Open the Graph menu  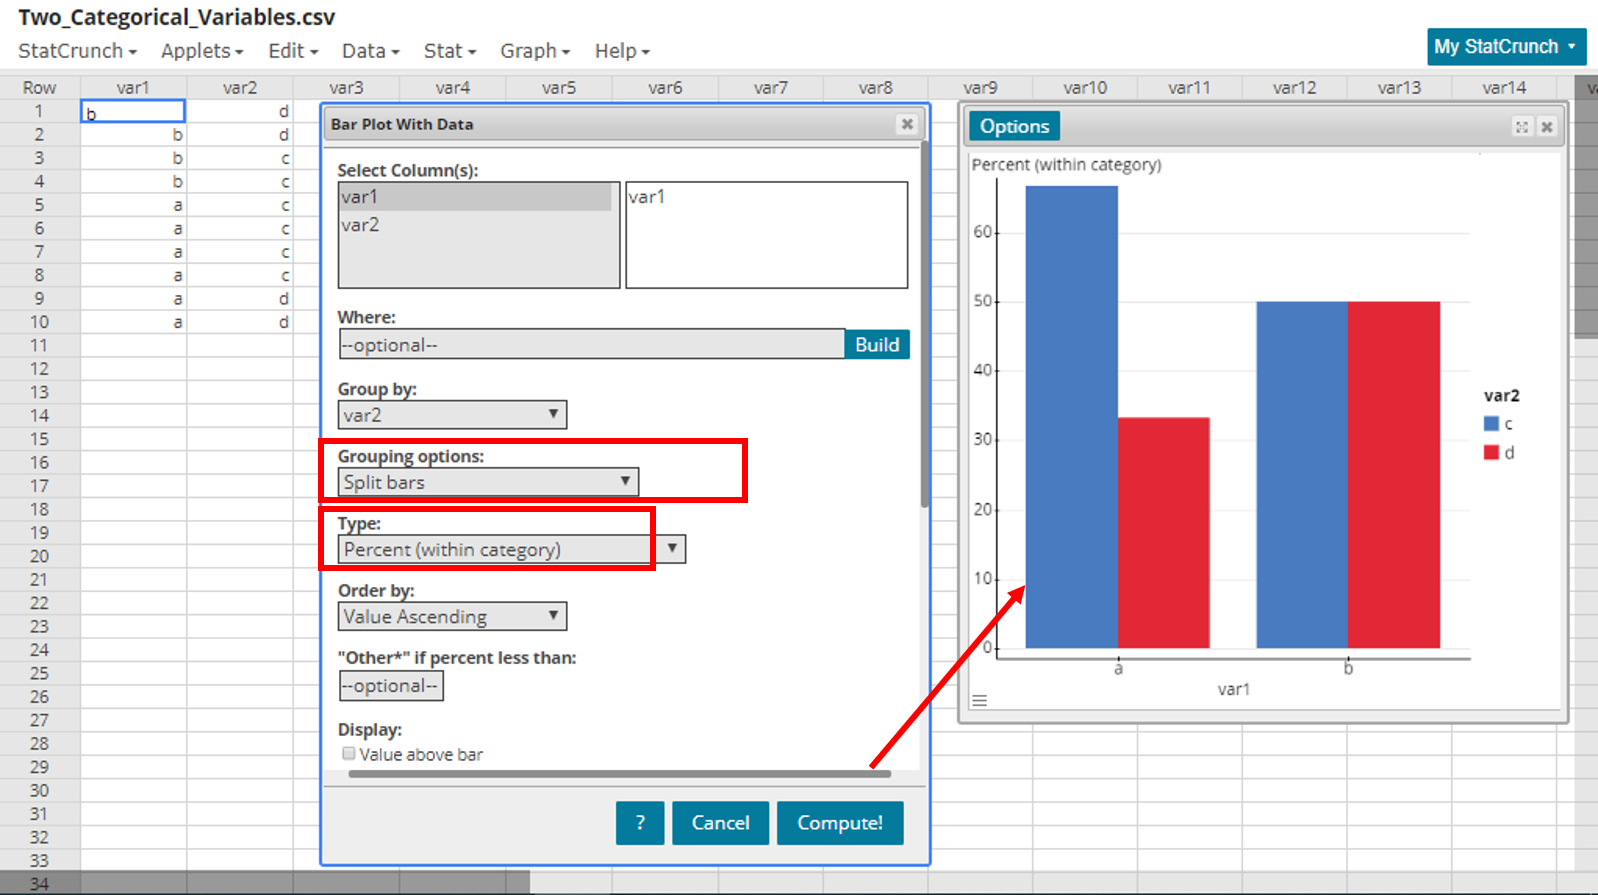(x=535, y=51)
